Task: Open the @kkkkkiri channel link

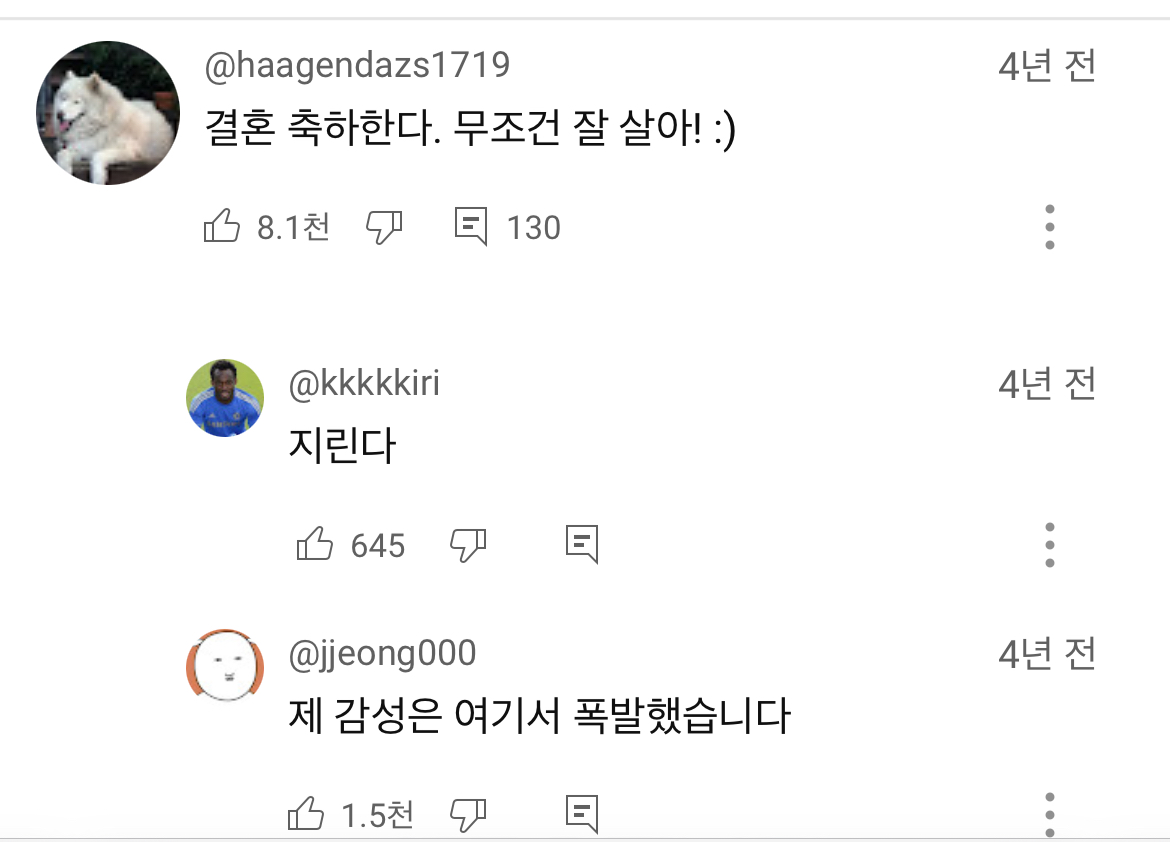Action: pos(364,383)
